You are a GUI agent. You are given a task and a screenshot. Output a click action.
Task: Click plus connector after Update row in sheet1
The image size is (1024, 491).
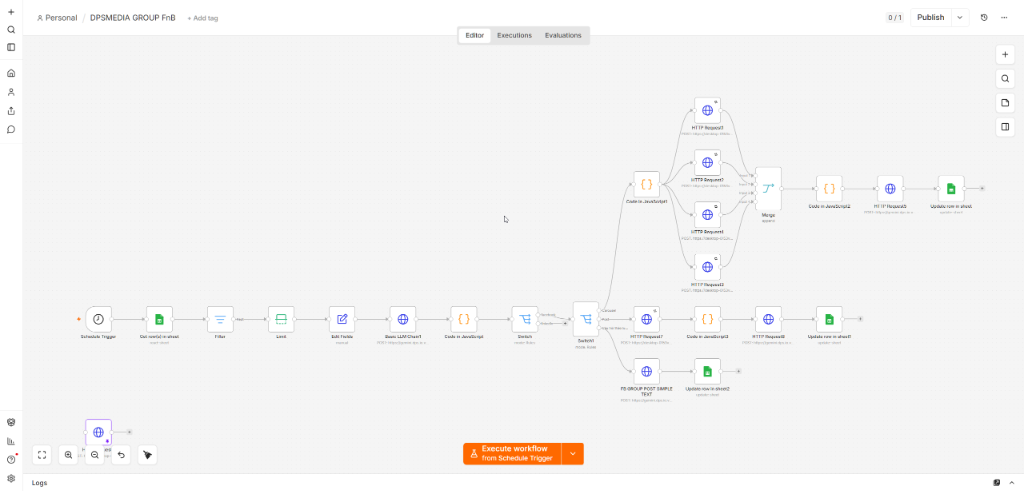point(861,319)
